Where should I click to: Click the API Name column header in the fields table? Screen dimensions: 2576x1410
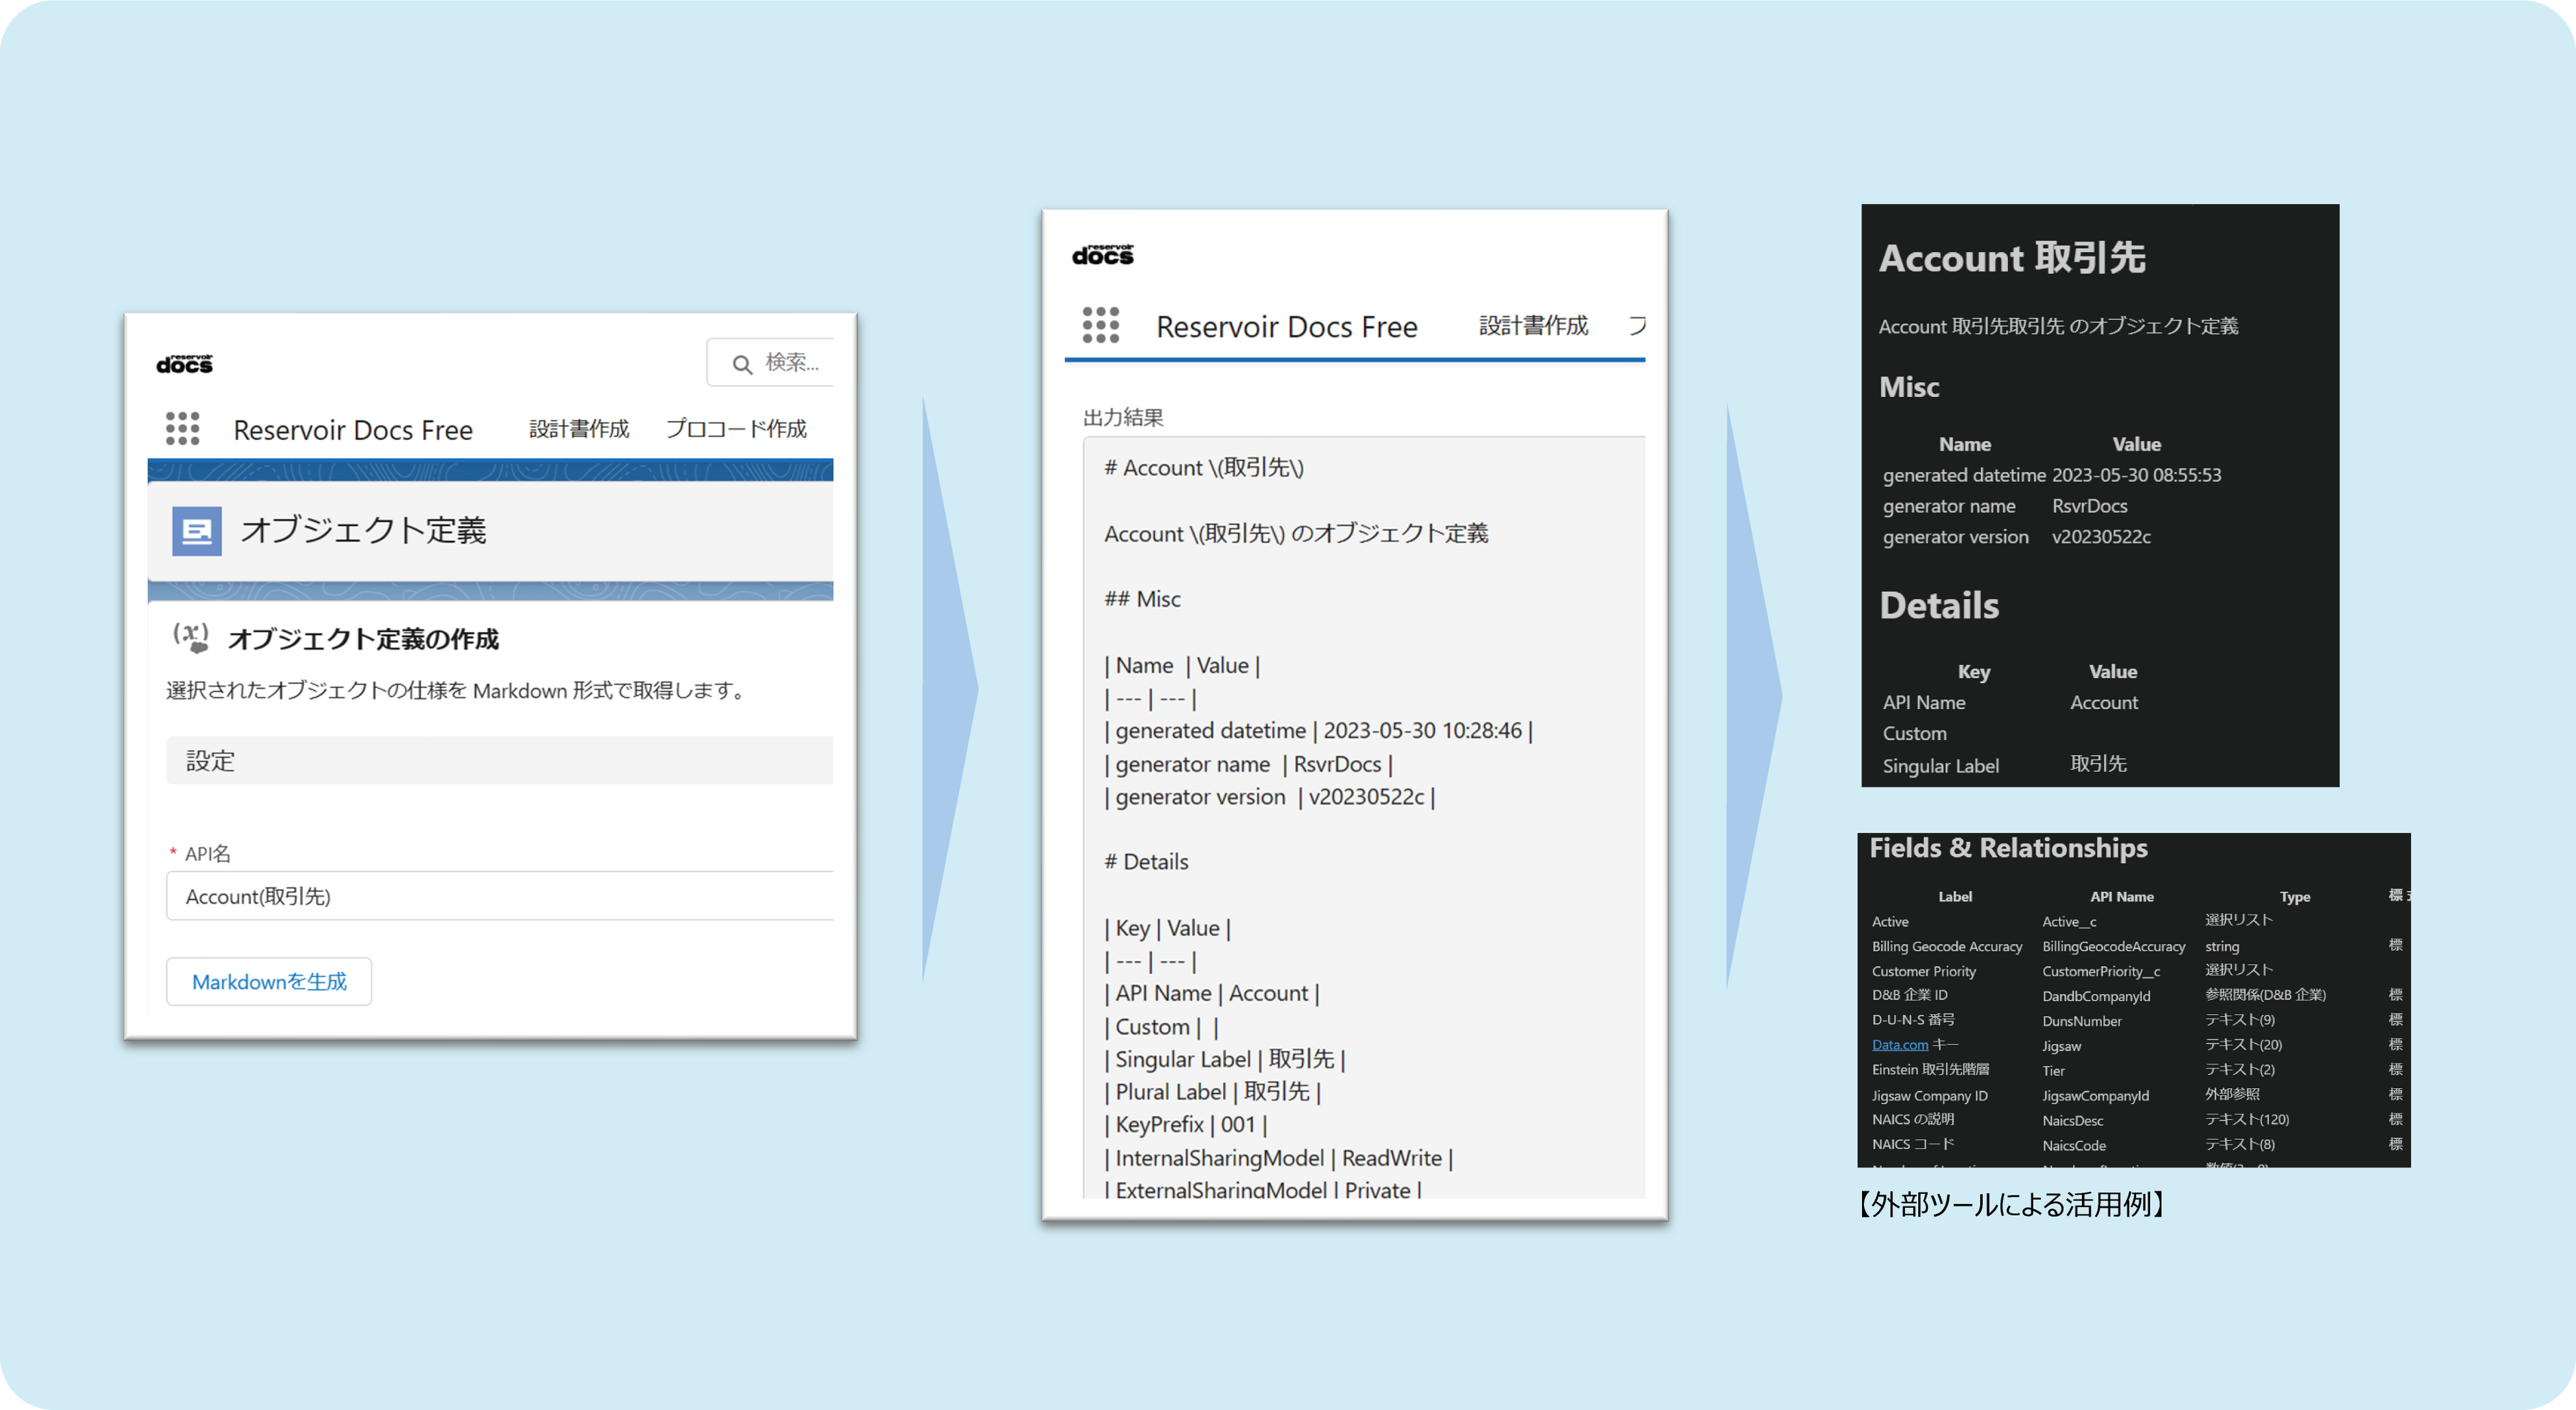pos(2121,897)
